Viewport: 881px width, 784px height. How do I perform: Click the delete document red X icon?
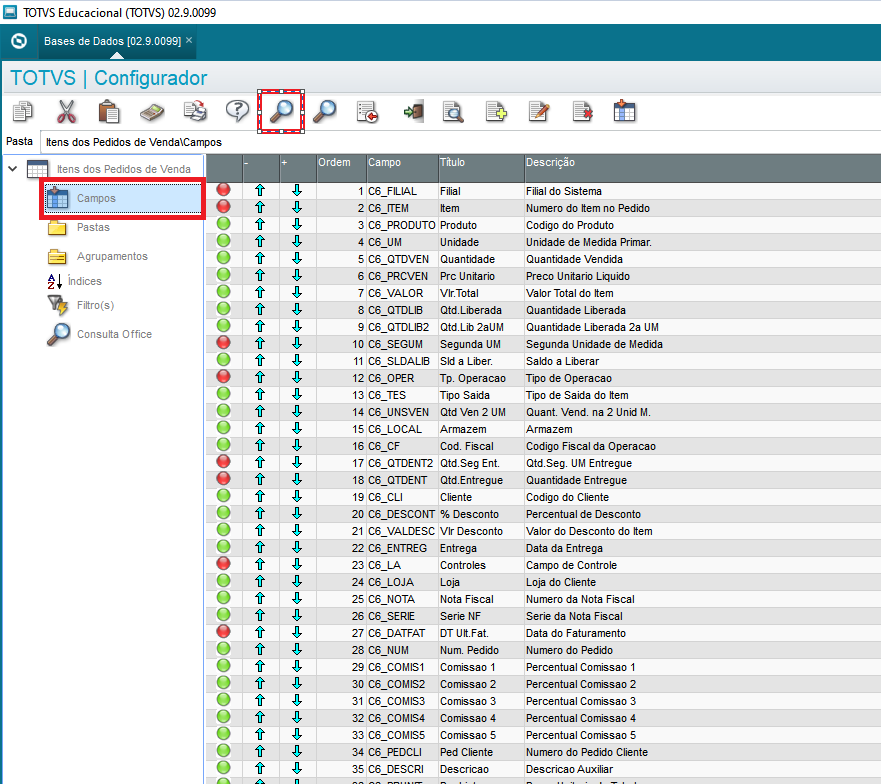coord(582,111)
